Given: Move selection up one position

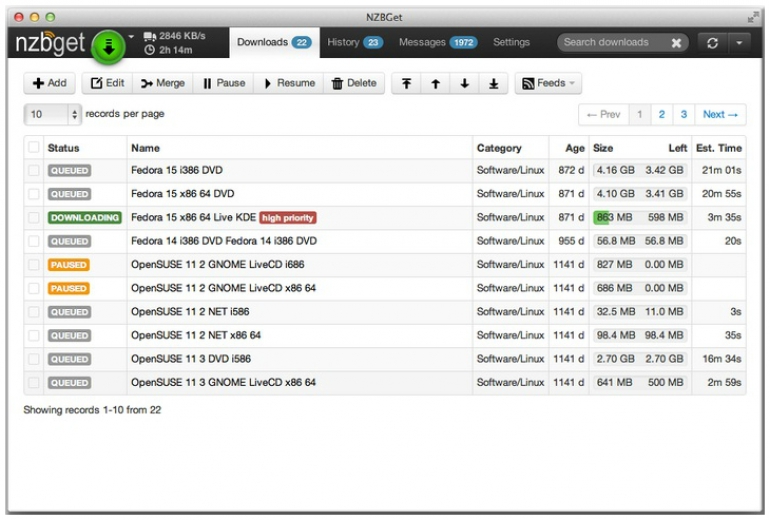Looking at the screenshot, I should (436, 83).
